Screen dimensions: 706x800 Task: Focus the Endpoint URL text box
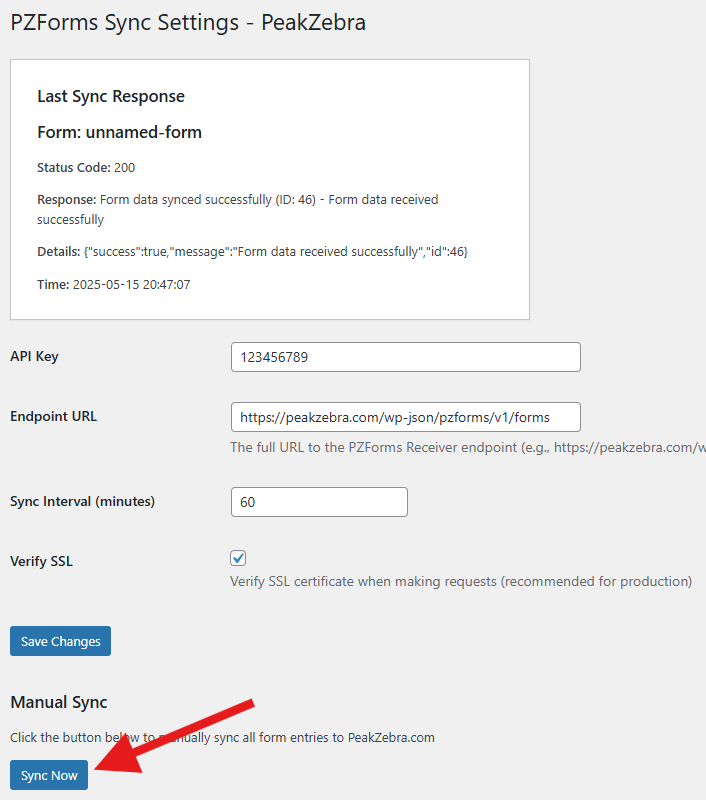pos(405,417)
